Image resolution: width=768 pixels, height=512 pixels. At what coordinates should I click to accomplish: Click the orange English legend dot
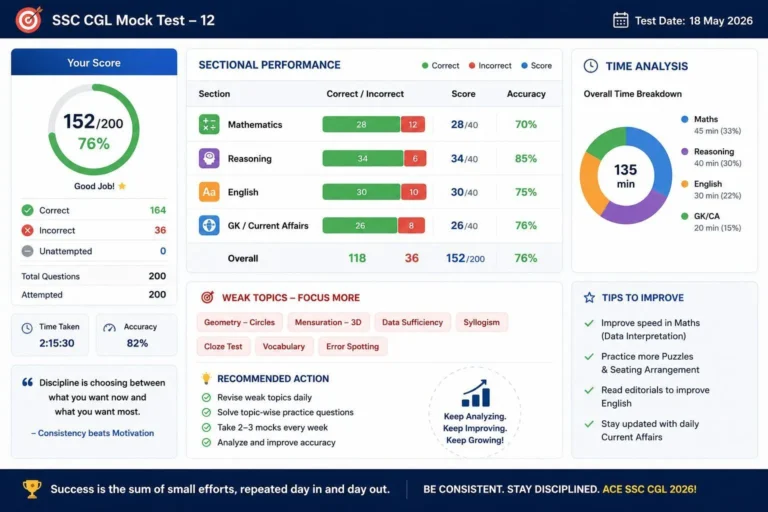click(x=685, y=184)
